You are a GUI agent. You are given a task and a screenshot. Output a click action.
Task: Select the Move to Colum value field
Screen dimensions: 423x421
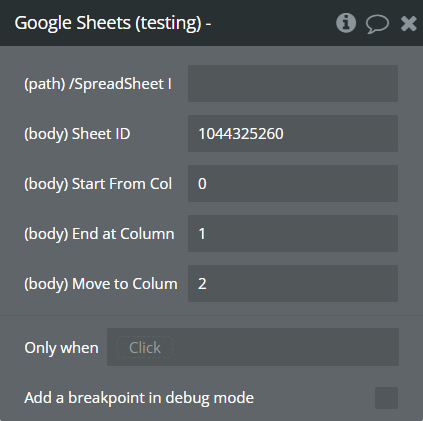(x=293, y=283)
